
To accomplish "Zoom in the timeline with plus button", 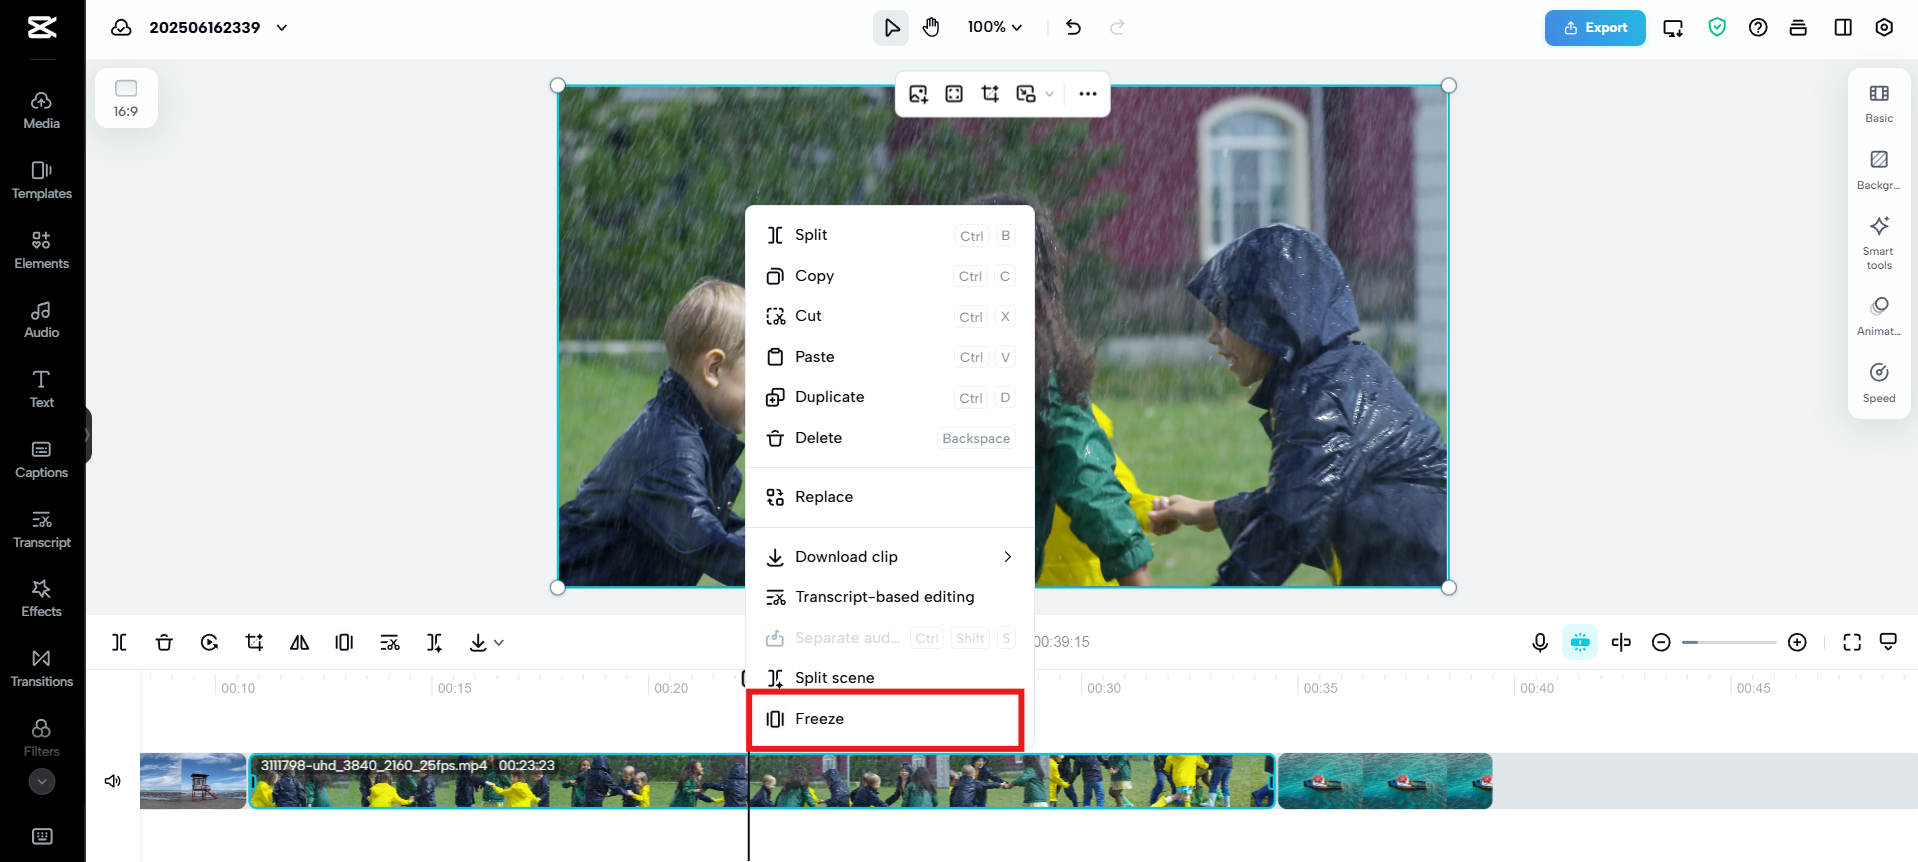I will [x=1797, y=642].
